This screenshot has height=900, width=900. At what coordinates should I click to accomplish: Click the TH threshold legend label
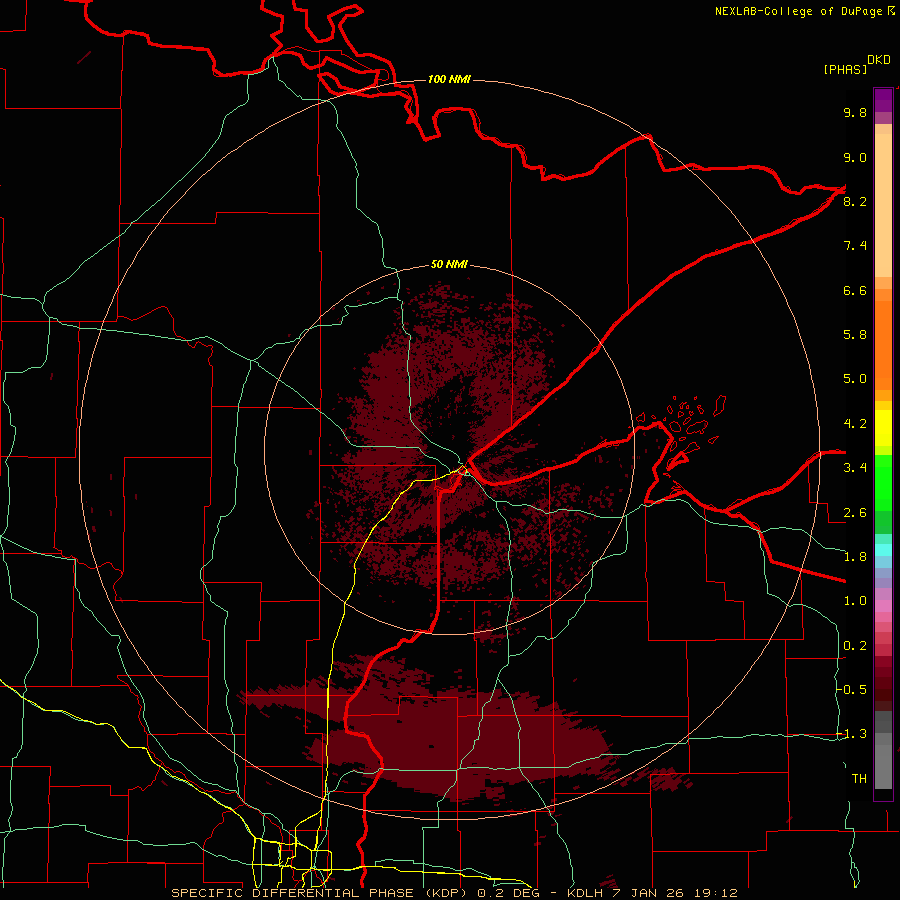859,778
